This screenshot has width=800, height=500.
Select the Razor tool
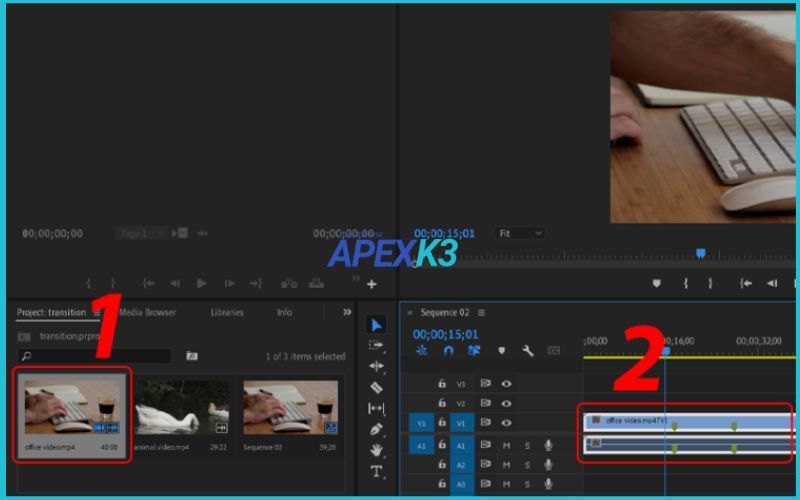pos(376,388)
